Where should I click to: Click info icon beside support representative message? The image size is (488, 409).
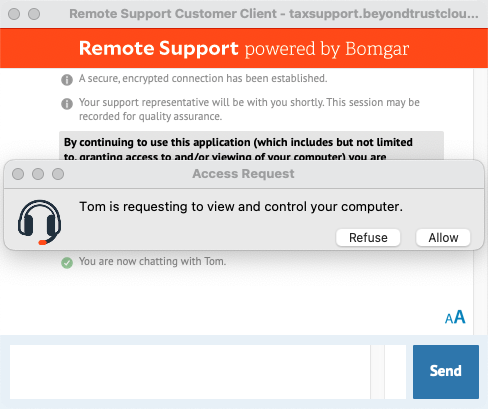click(67, 104)
